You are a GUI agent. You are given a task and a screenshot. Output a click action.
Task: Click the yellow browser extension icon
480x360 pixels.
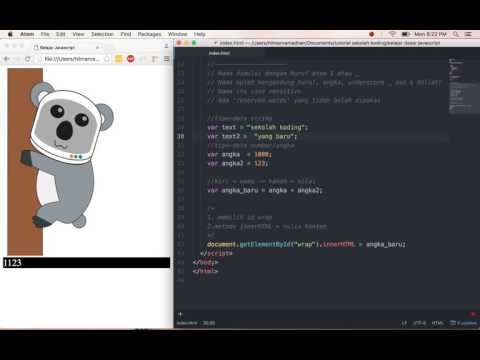pyautogui.click(x=119, y=59)
